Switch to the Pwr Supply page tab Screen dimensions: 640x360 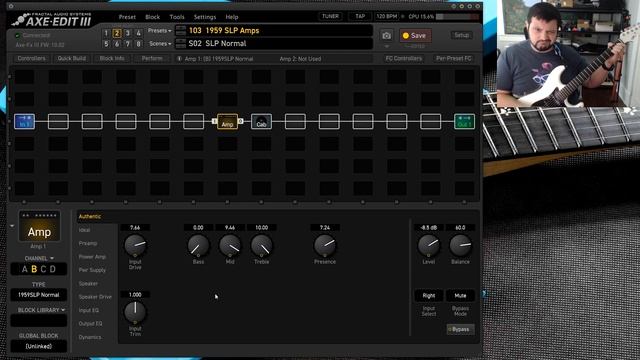pos(92,270)
